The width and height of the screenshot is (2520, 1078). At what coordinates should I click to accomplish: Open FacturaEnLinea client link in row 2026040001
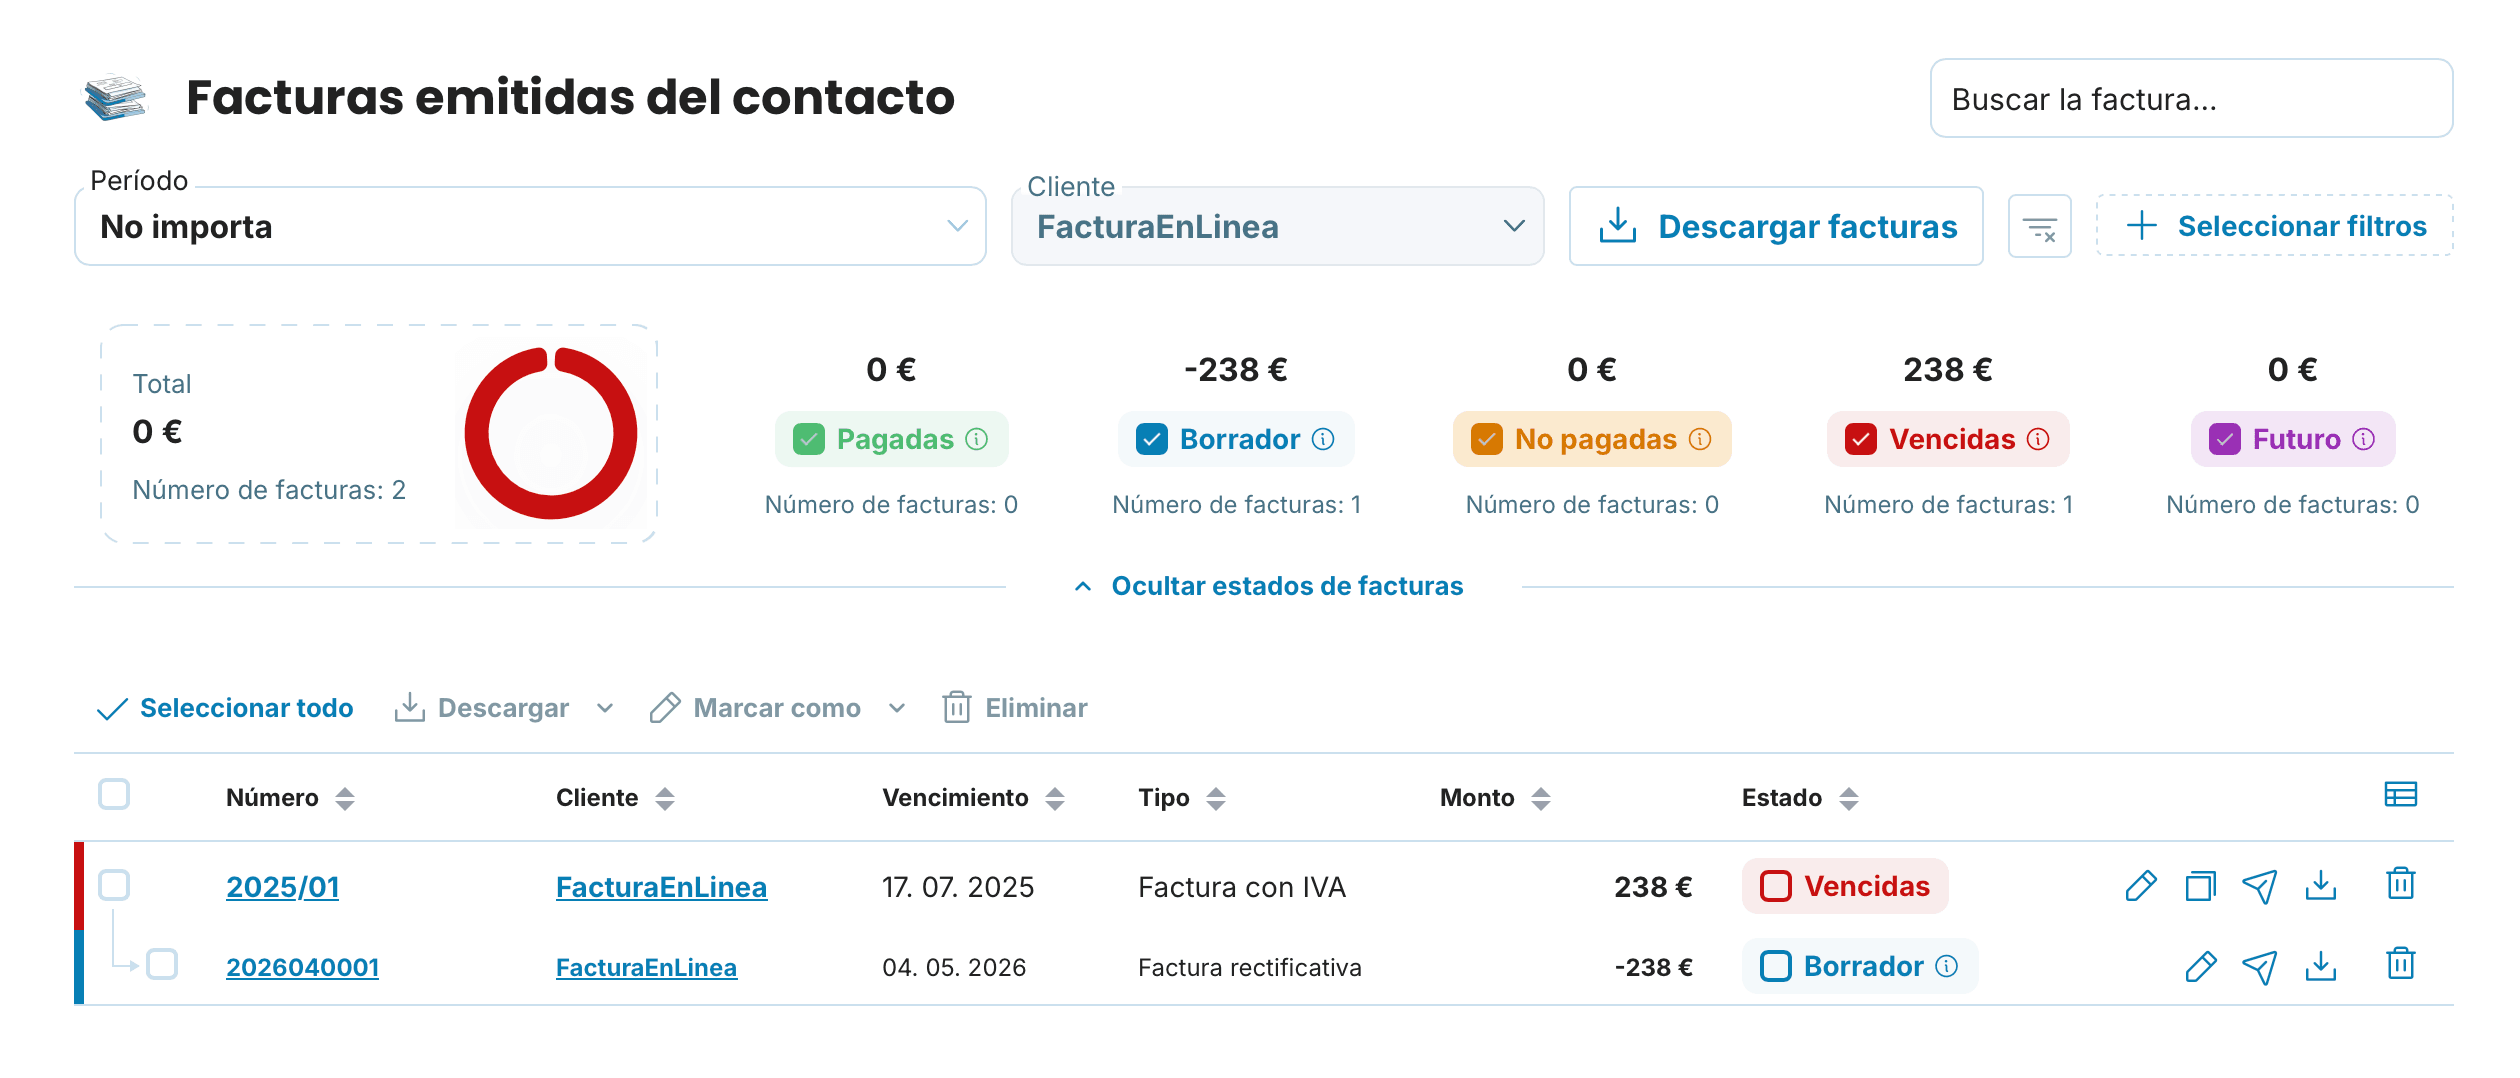pos(646,967)
